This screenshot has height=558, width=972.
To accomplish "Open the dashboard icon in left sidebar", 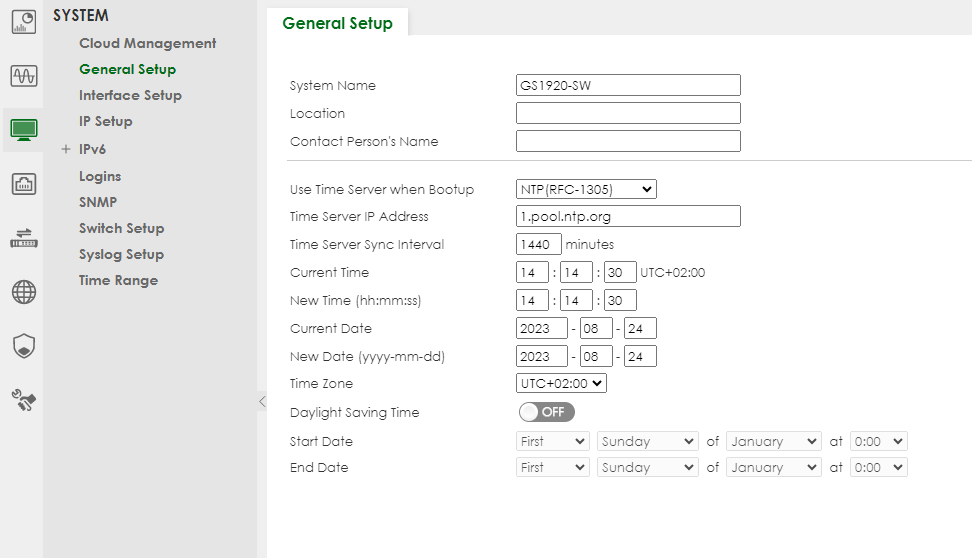I will click(x=23, y=22).
